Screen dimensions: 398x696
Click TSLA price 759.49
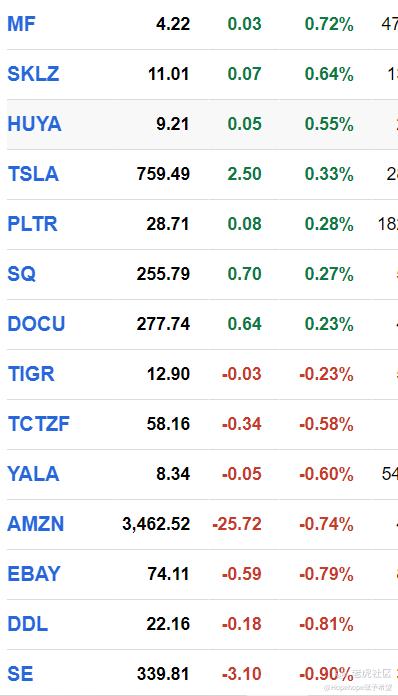pyautogui.click(x=163, y=174)
